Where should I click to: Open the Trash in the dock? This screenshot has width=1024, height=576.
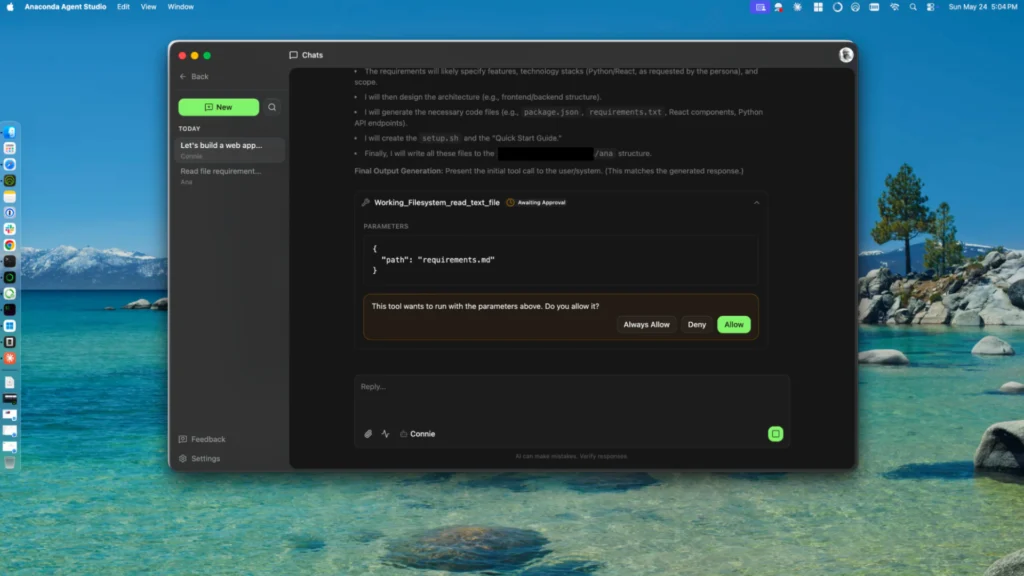[x=10, y=462]
